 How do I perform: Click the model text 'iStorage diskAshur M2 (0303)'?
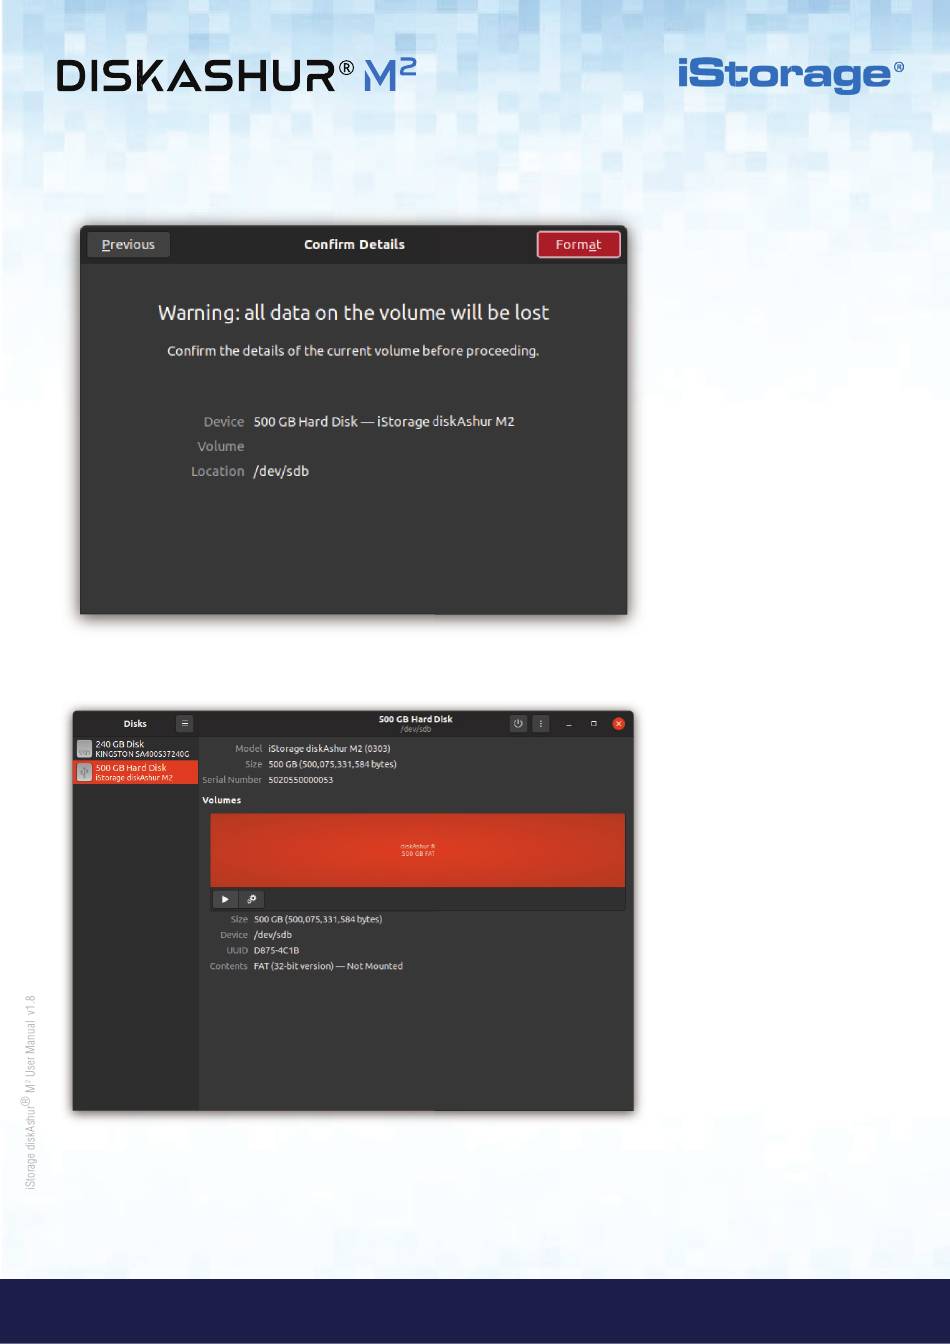(x=329, y=749)
